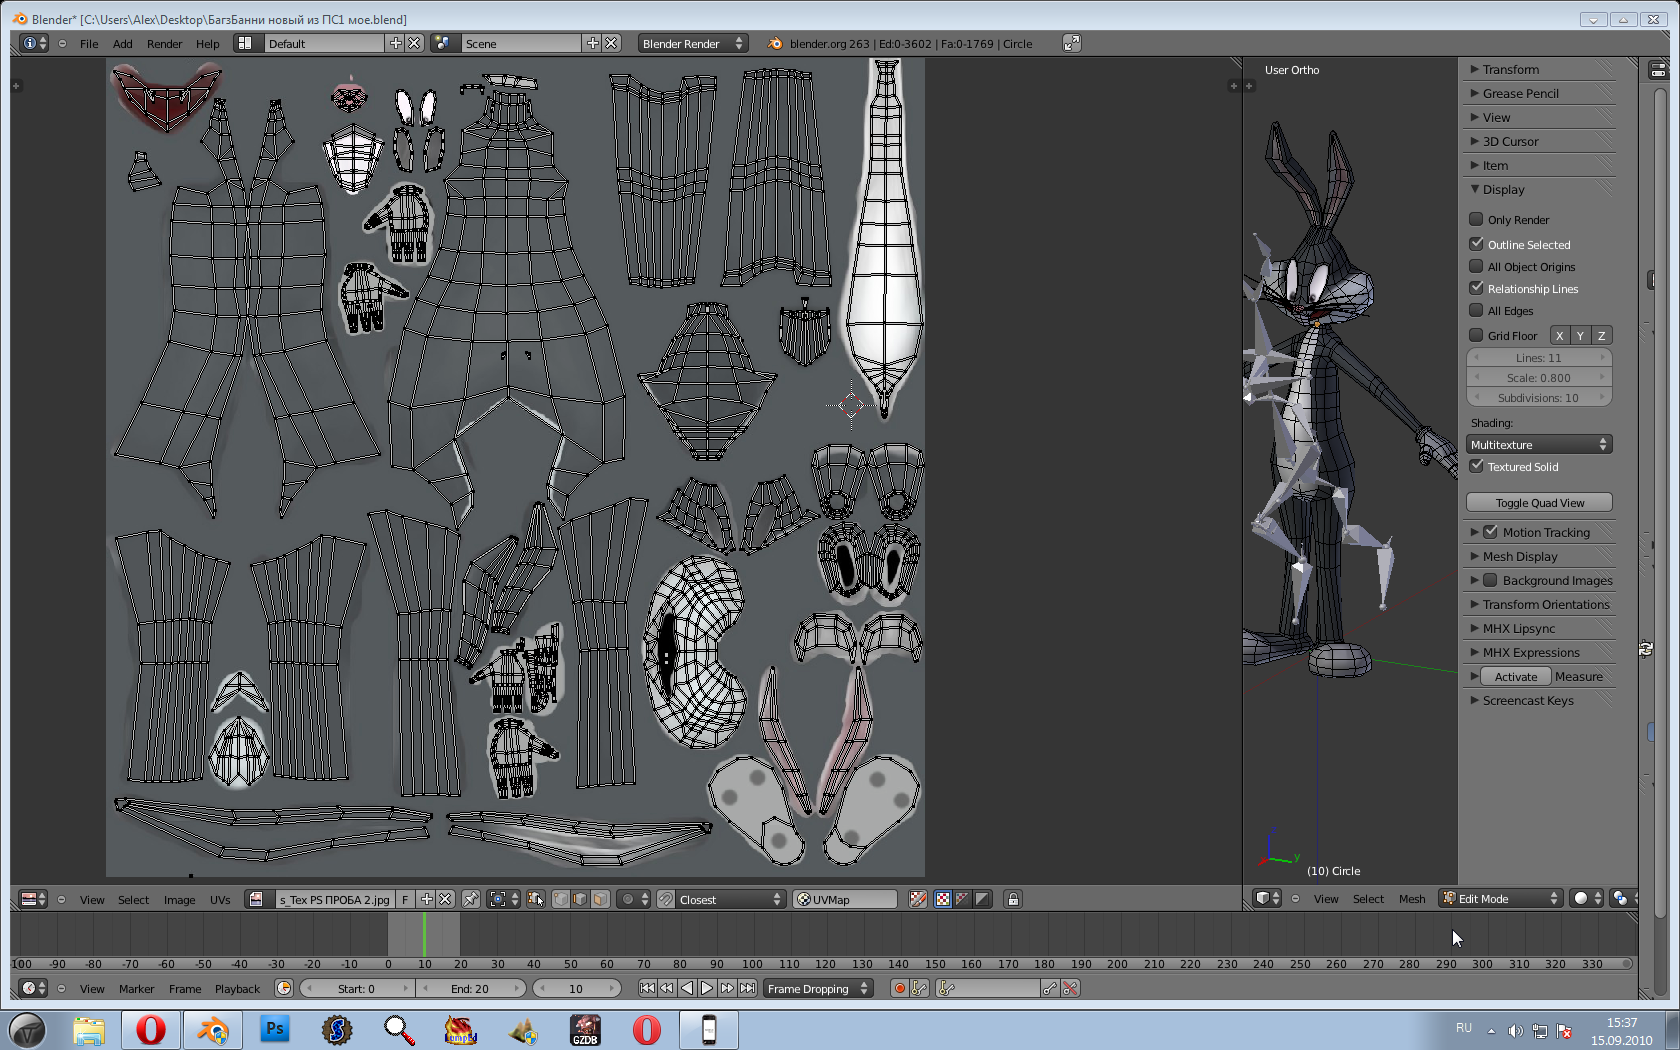This screenshot has height=1050, width=1680.
Task: Click the Toggle Quad View button
Action: 1539,502
